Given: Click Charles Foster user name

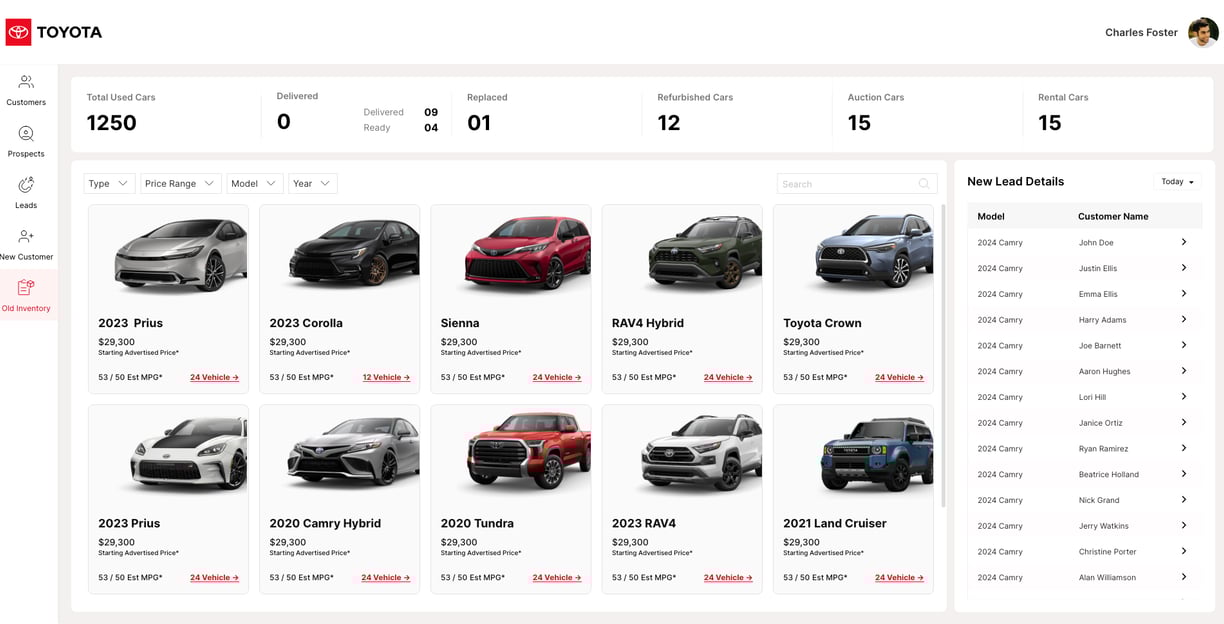Looking at the screenshot, I should pos(1141,32).
